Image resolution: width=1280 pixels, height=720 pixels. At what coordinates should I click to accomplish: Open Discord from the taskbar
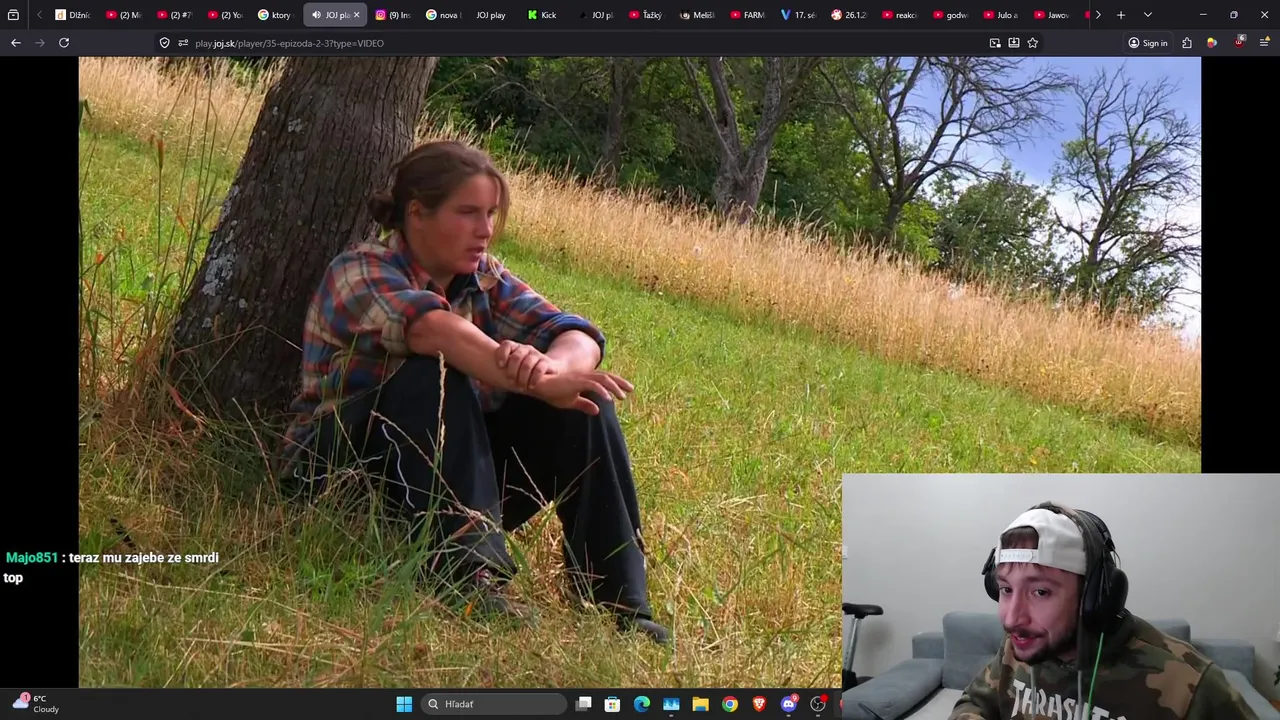tap(788, 704)
